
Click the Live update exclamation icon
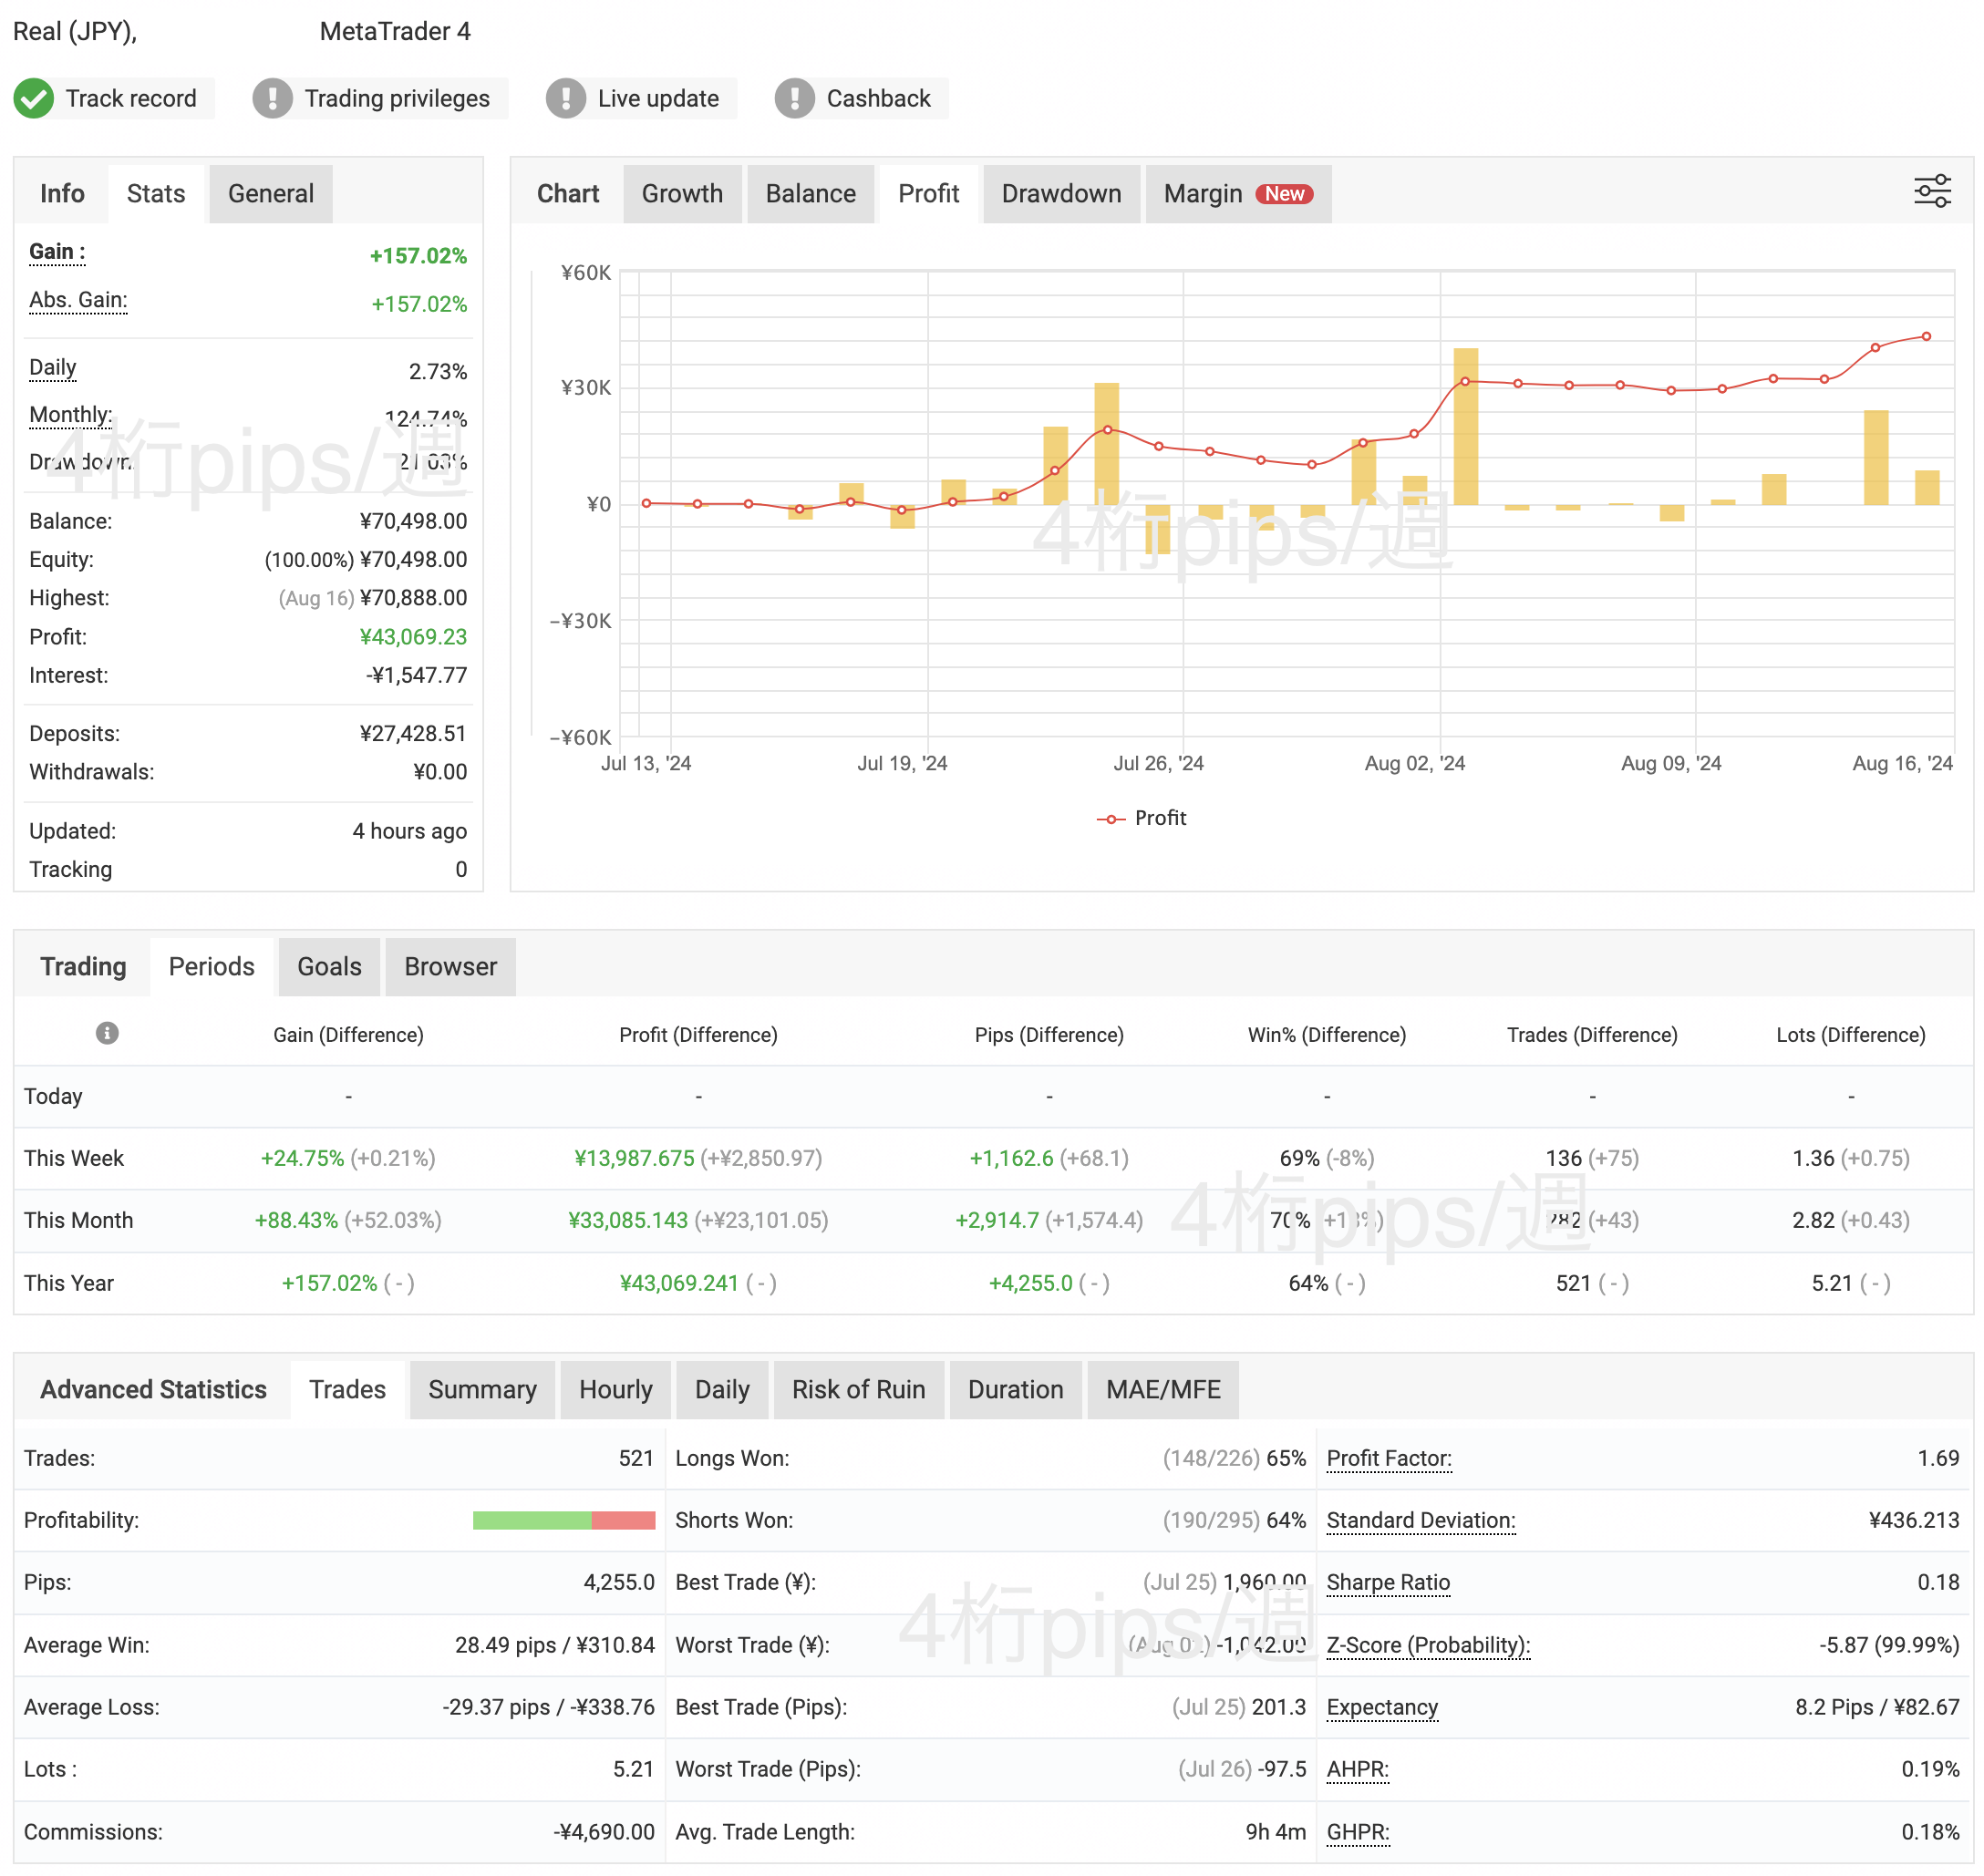(566, 99)
